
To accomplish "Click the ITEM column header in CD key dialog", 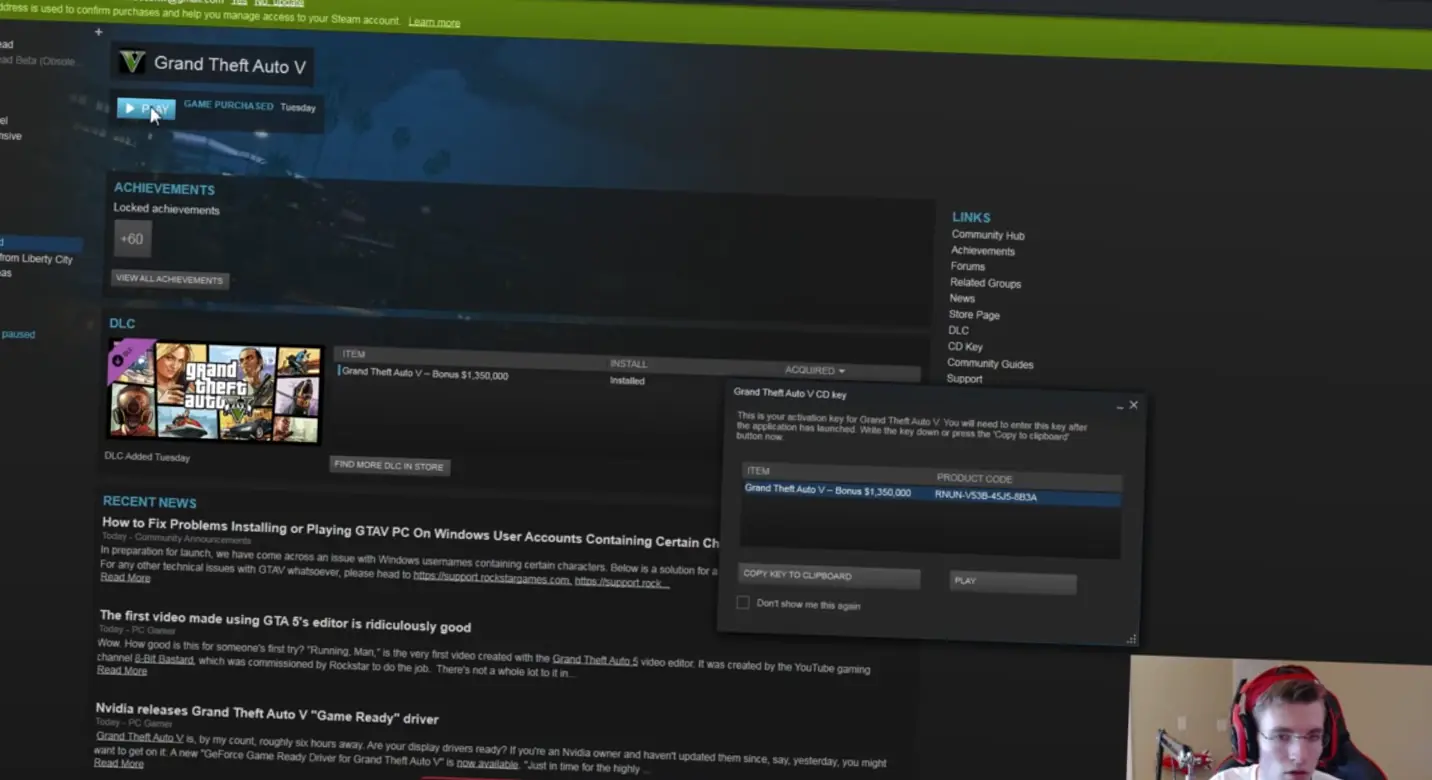I will pos(758,471).
